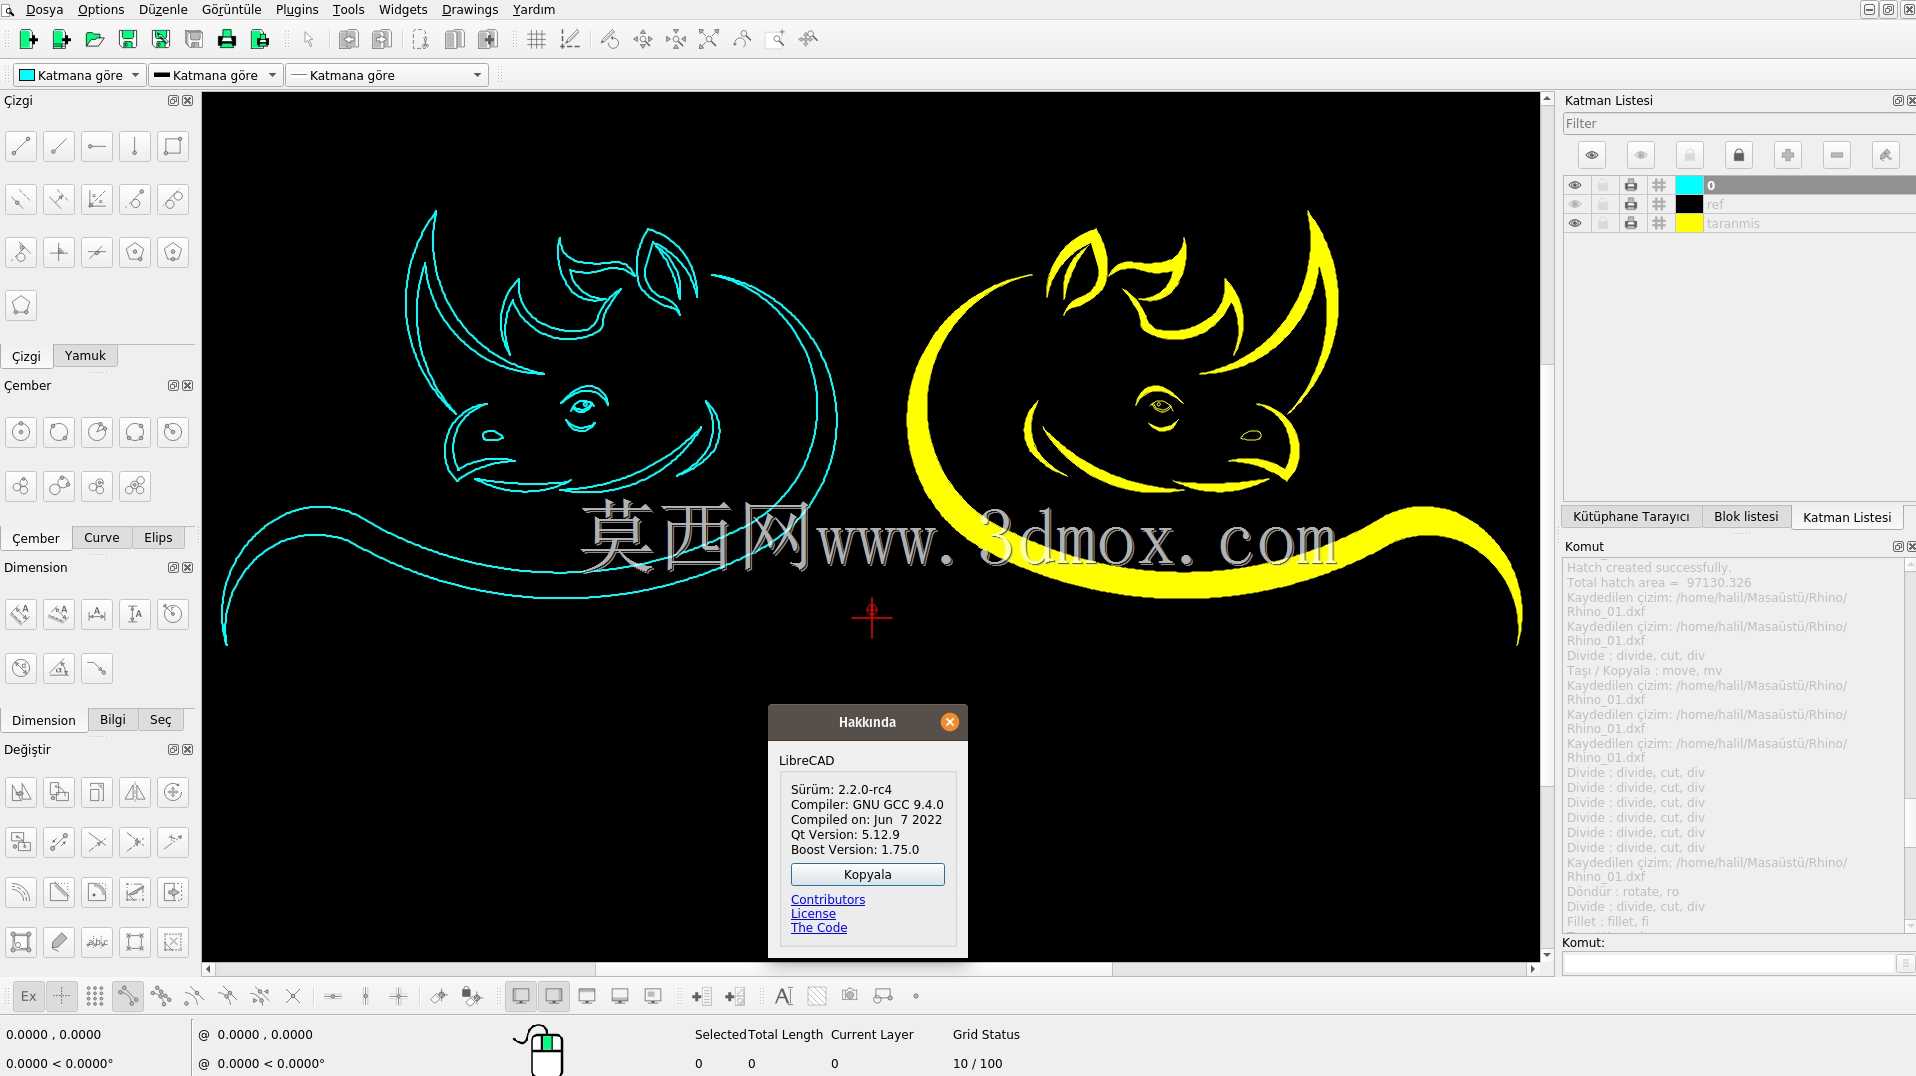Toggle visibility of layer 0
The image size is (1916, 1076).
click(1575, 185)
